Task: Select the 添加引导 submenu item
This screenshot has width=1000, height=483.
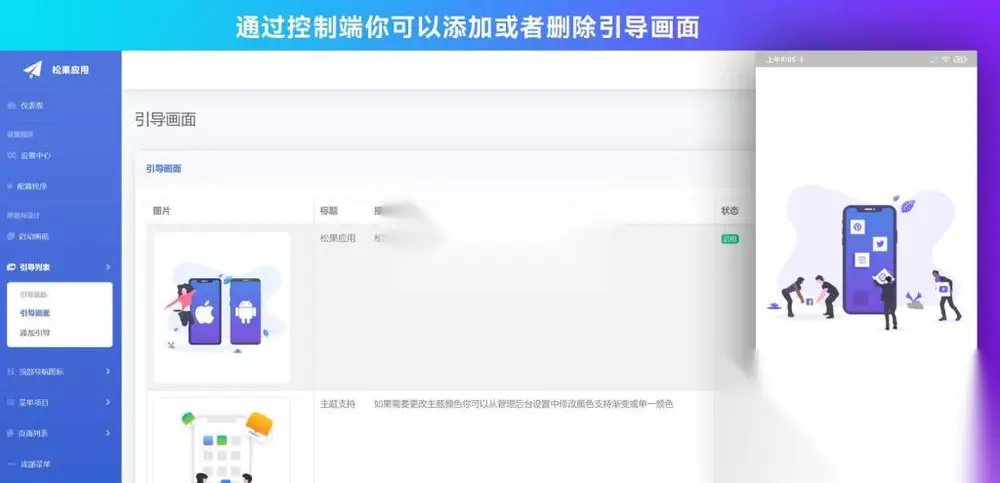Action: 34,332
